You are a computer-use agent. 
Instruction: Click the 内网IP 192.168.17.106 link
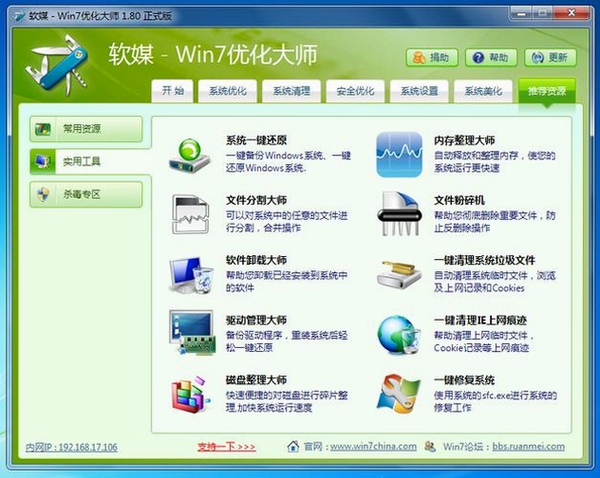click(72, 447)
